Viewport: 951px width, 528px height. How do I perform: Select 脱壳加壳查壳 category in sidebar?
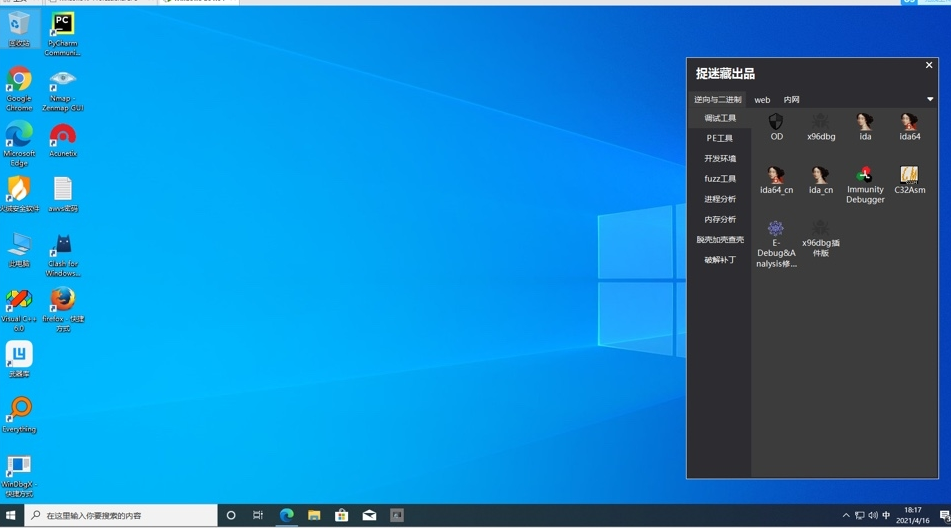[719, 239]
